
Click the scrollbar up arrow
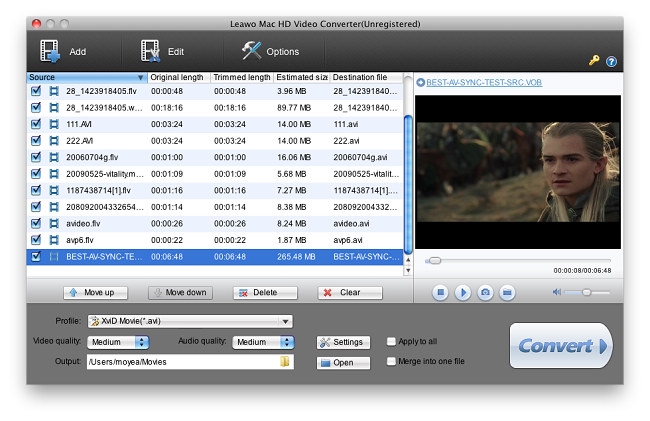pos(408,260)
